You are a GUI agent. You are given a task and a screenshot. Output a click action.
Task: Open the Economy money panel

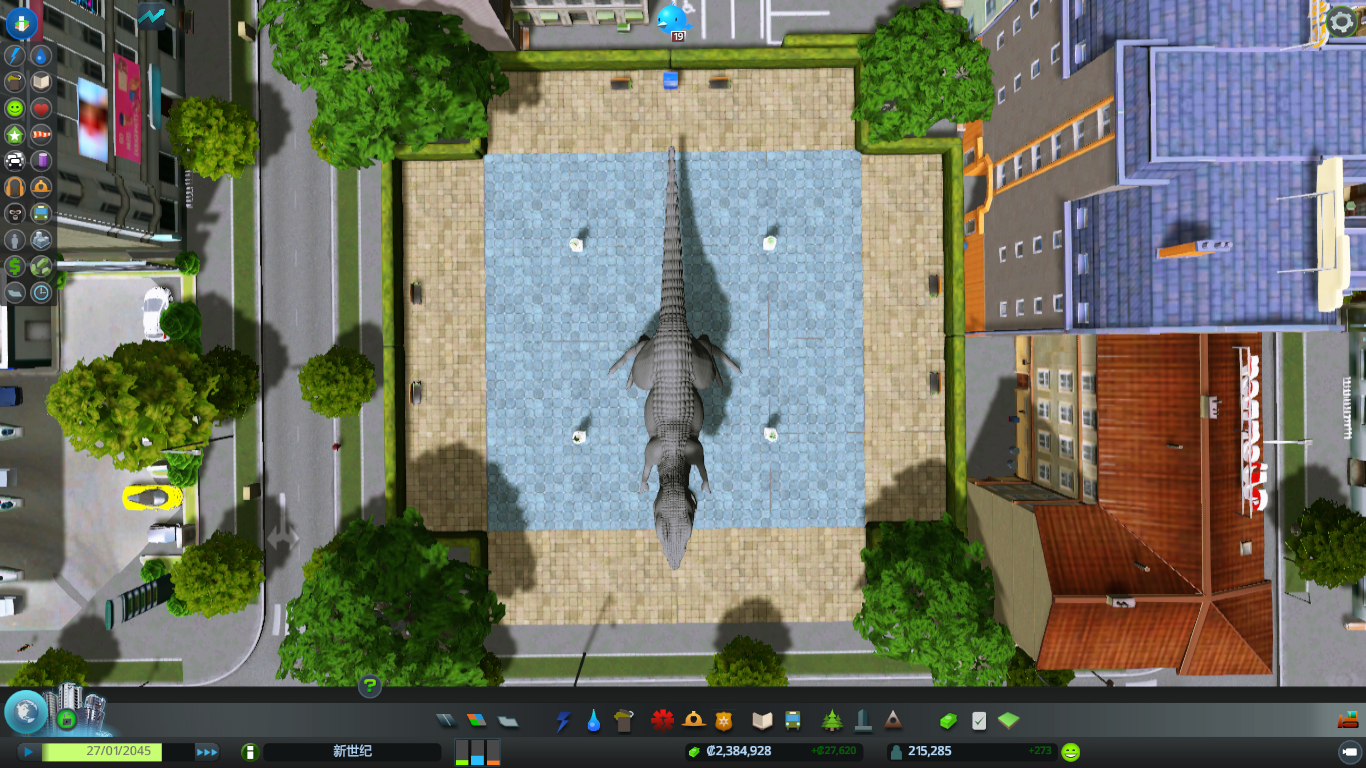pos(947,720)
